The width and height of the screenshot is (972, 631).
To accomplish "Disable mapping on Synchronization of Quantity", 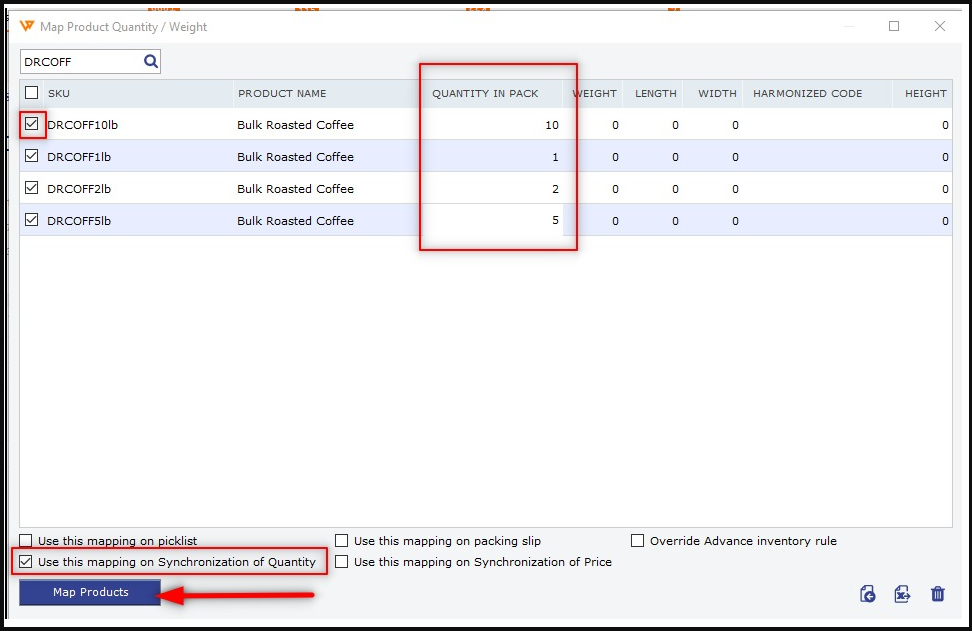I will point(26,562).
